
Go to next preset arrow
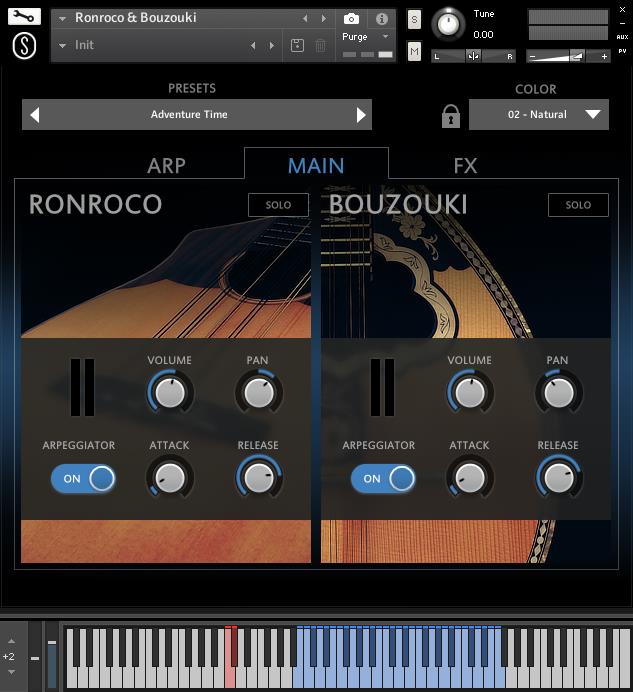click(361, 115)
